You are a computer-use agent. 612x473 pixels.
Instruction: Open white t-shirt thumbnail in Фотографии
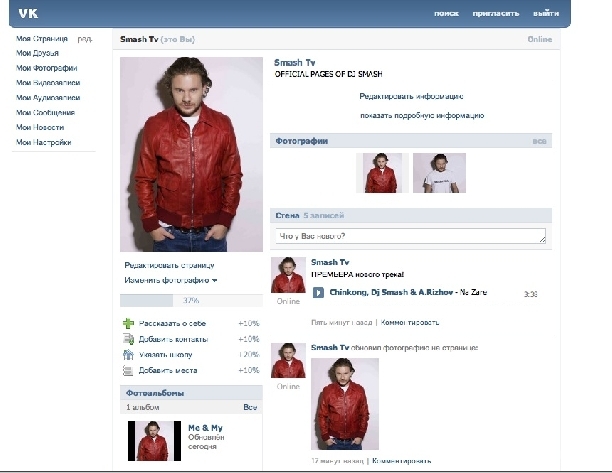click(x=439, y=173)
